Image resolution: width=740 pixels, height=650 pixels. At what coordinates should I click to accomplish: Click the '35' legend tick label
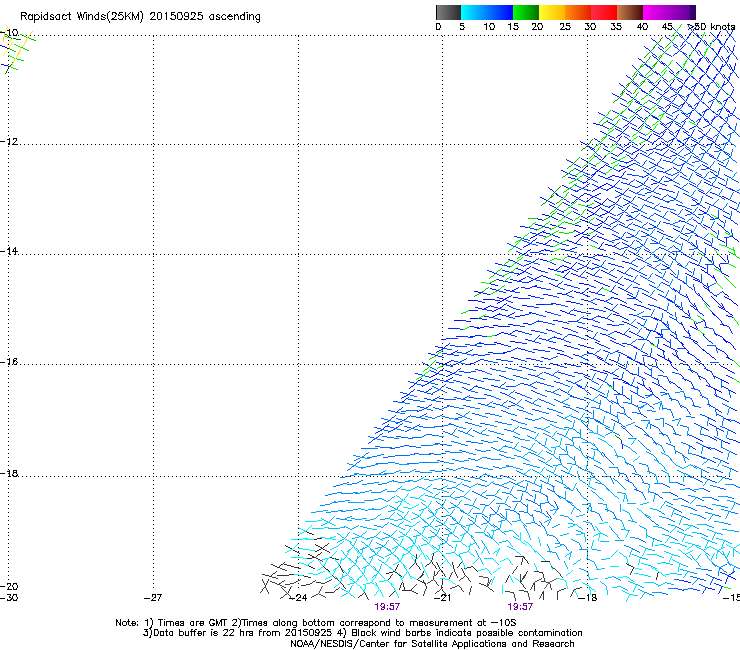pyautogui.click(x=616, y=27)
